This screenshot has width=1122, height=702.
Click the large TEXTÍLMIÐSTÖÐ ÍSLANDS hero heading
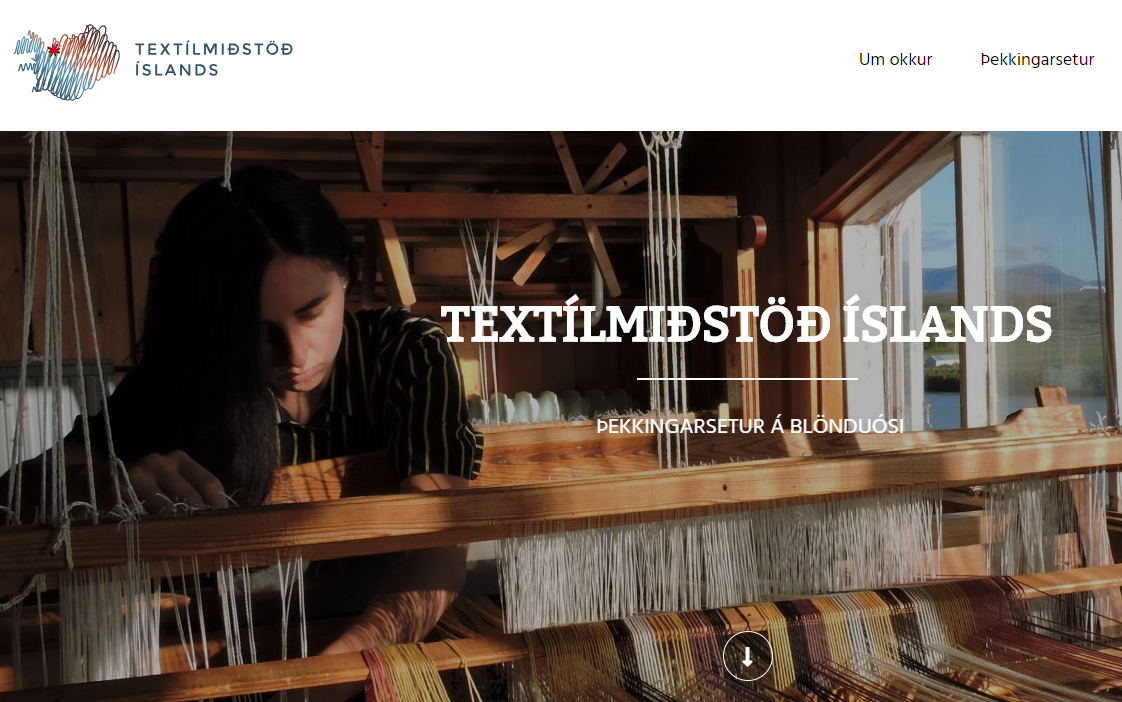click(746, 323)
